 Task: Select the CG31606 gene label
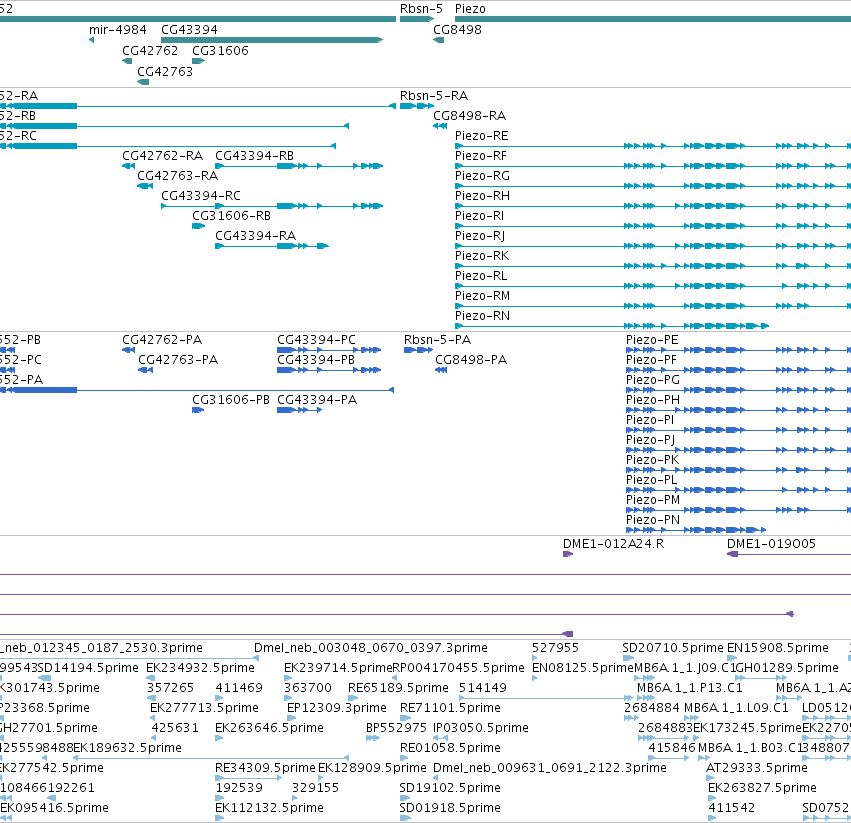pos(220,50)
